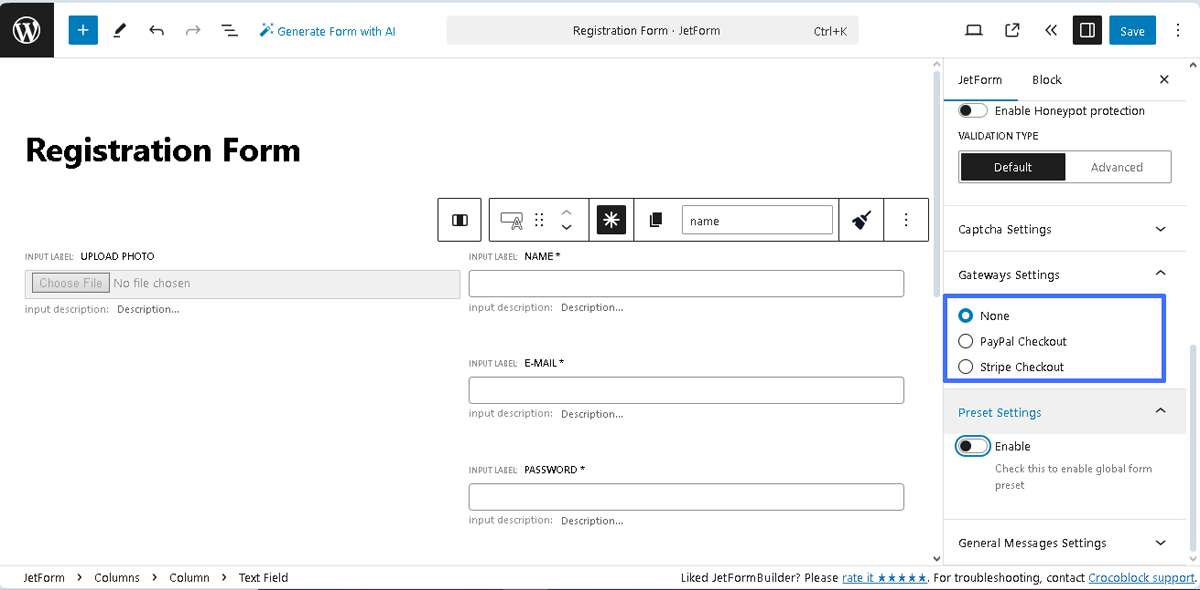
Task: Click in the Password text field
Action: (686, 497)
